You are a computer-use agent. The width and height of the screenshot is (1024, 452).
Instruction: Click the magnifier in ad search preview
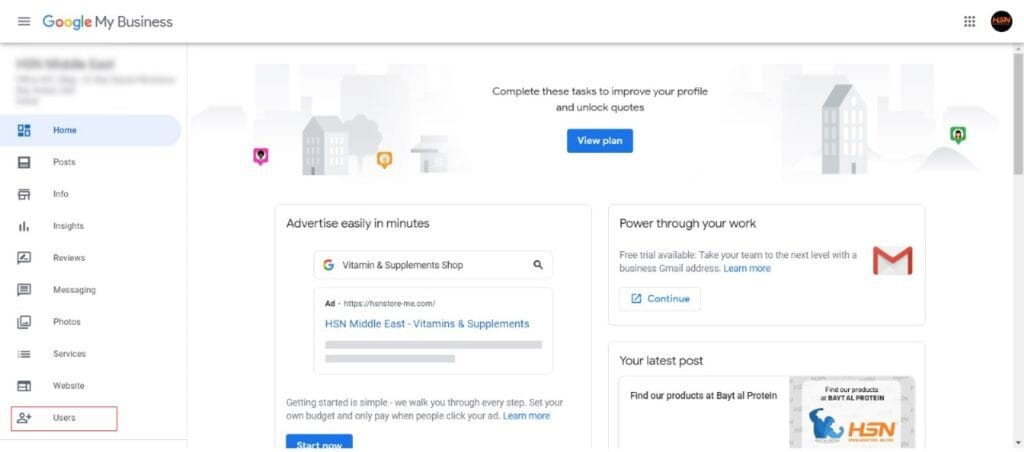[537, 265]
